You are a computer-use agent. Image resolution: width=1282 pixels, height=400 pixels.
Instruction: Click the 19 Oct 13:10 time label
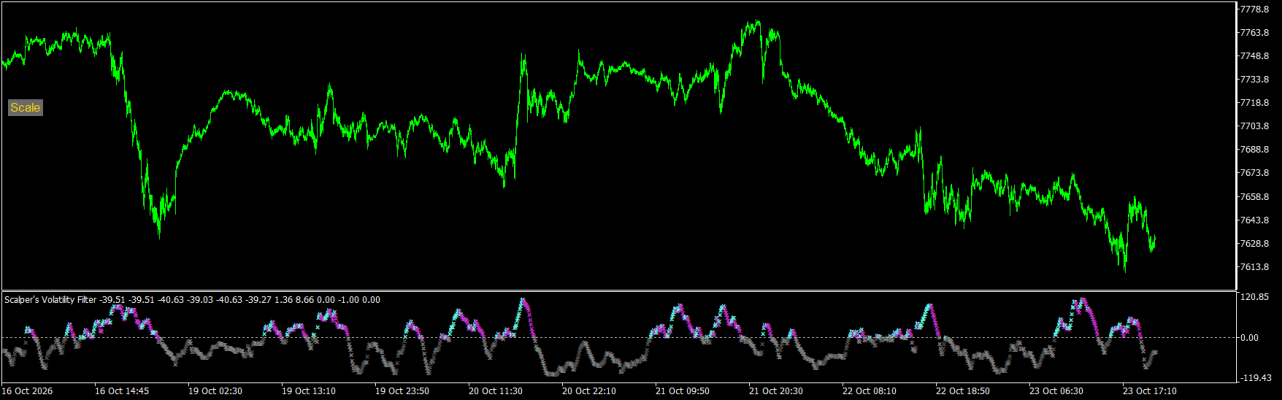[310, 392]
